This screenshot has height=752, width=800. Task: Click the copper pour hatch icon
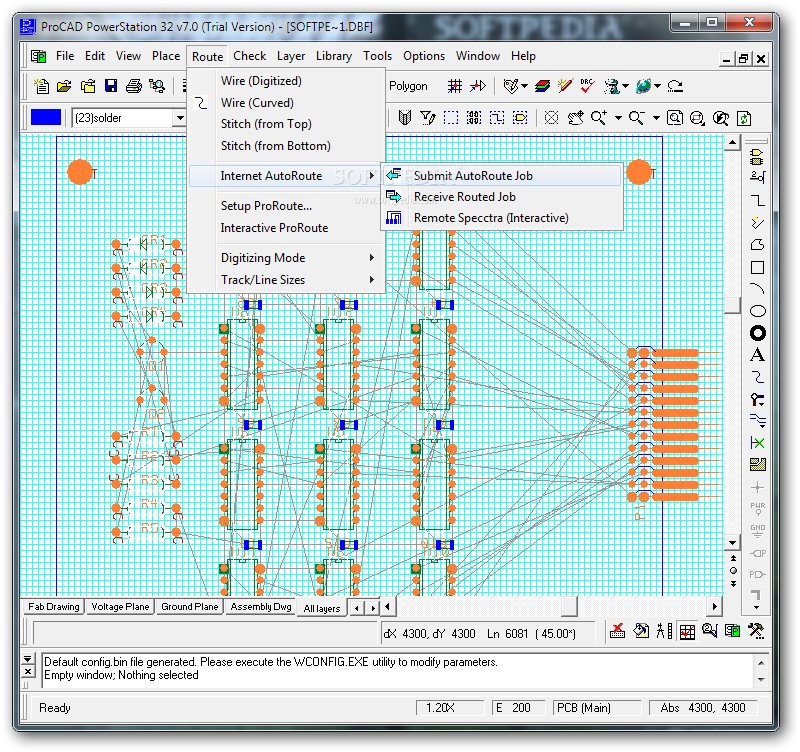(758, 464)
